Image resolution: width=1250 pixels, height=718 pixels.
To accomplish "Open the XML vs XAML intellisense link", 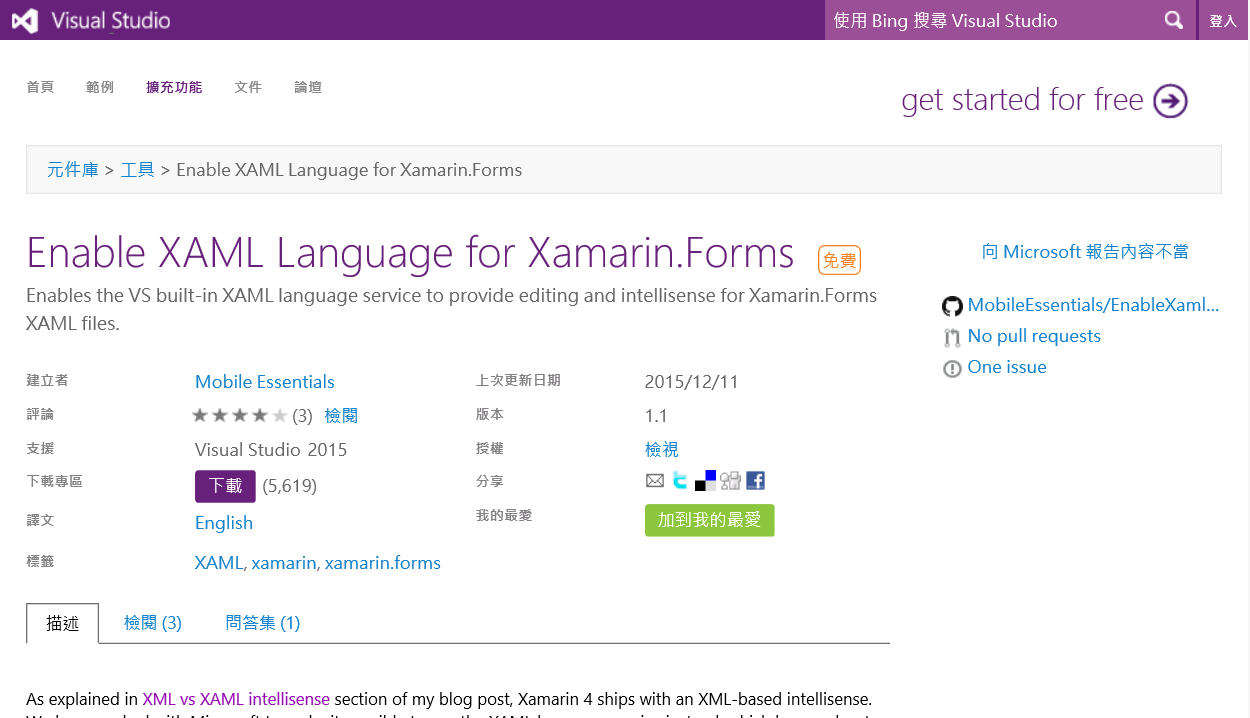I will coord(236,699).
